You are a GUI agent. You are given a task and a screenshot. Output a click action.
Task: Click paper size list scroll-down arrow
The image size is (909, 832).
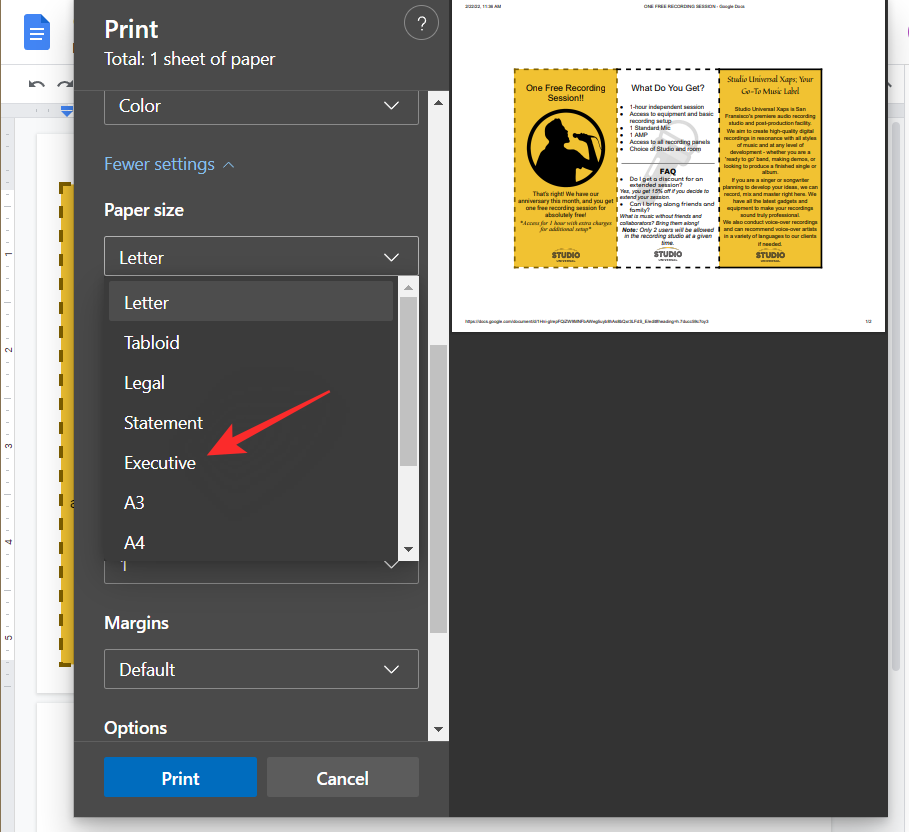[408, 549]
